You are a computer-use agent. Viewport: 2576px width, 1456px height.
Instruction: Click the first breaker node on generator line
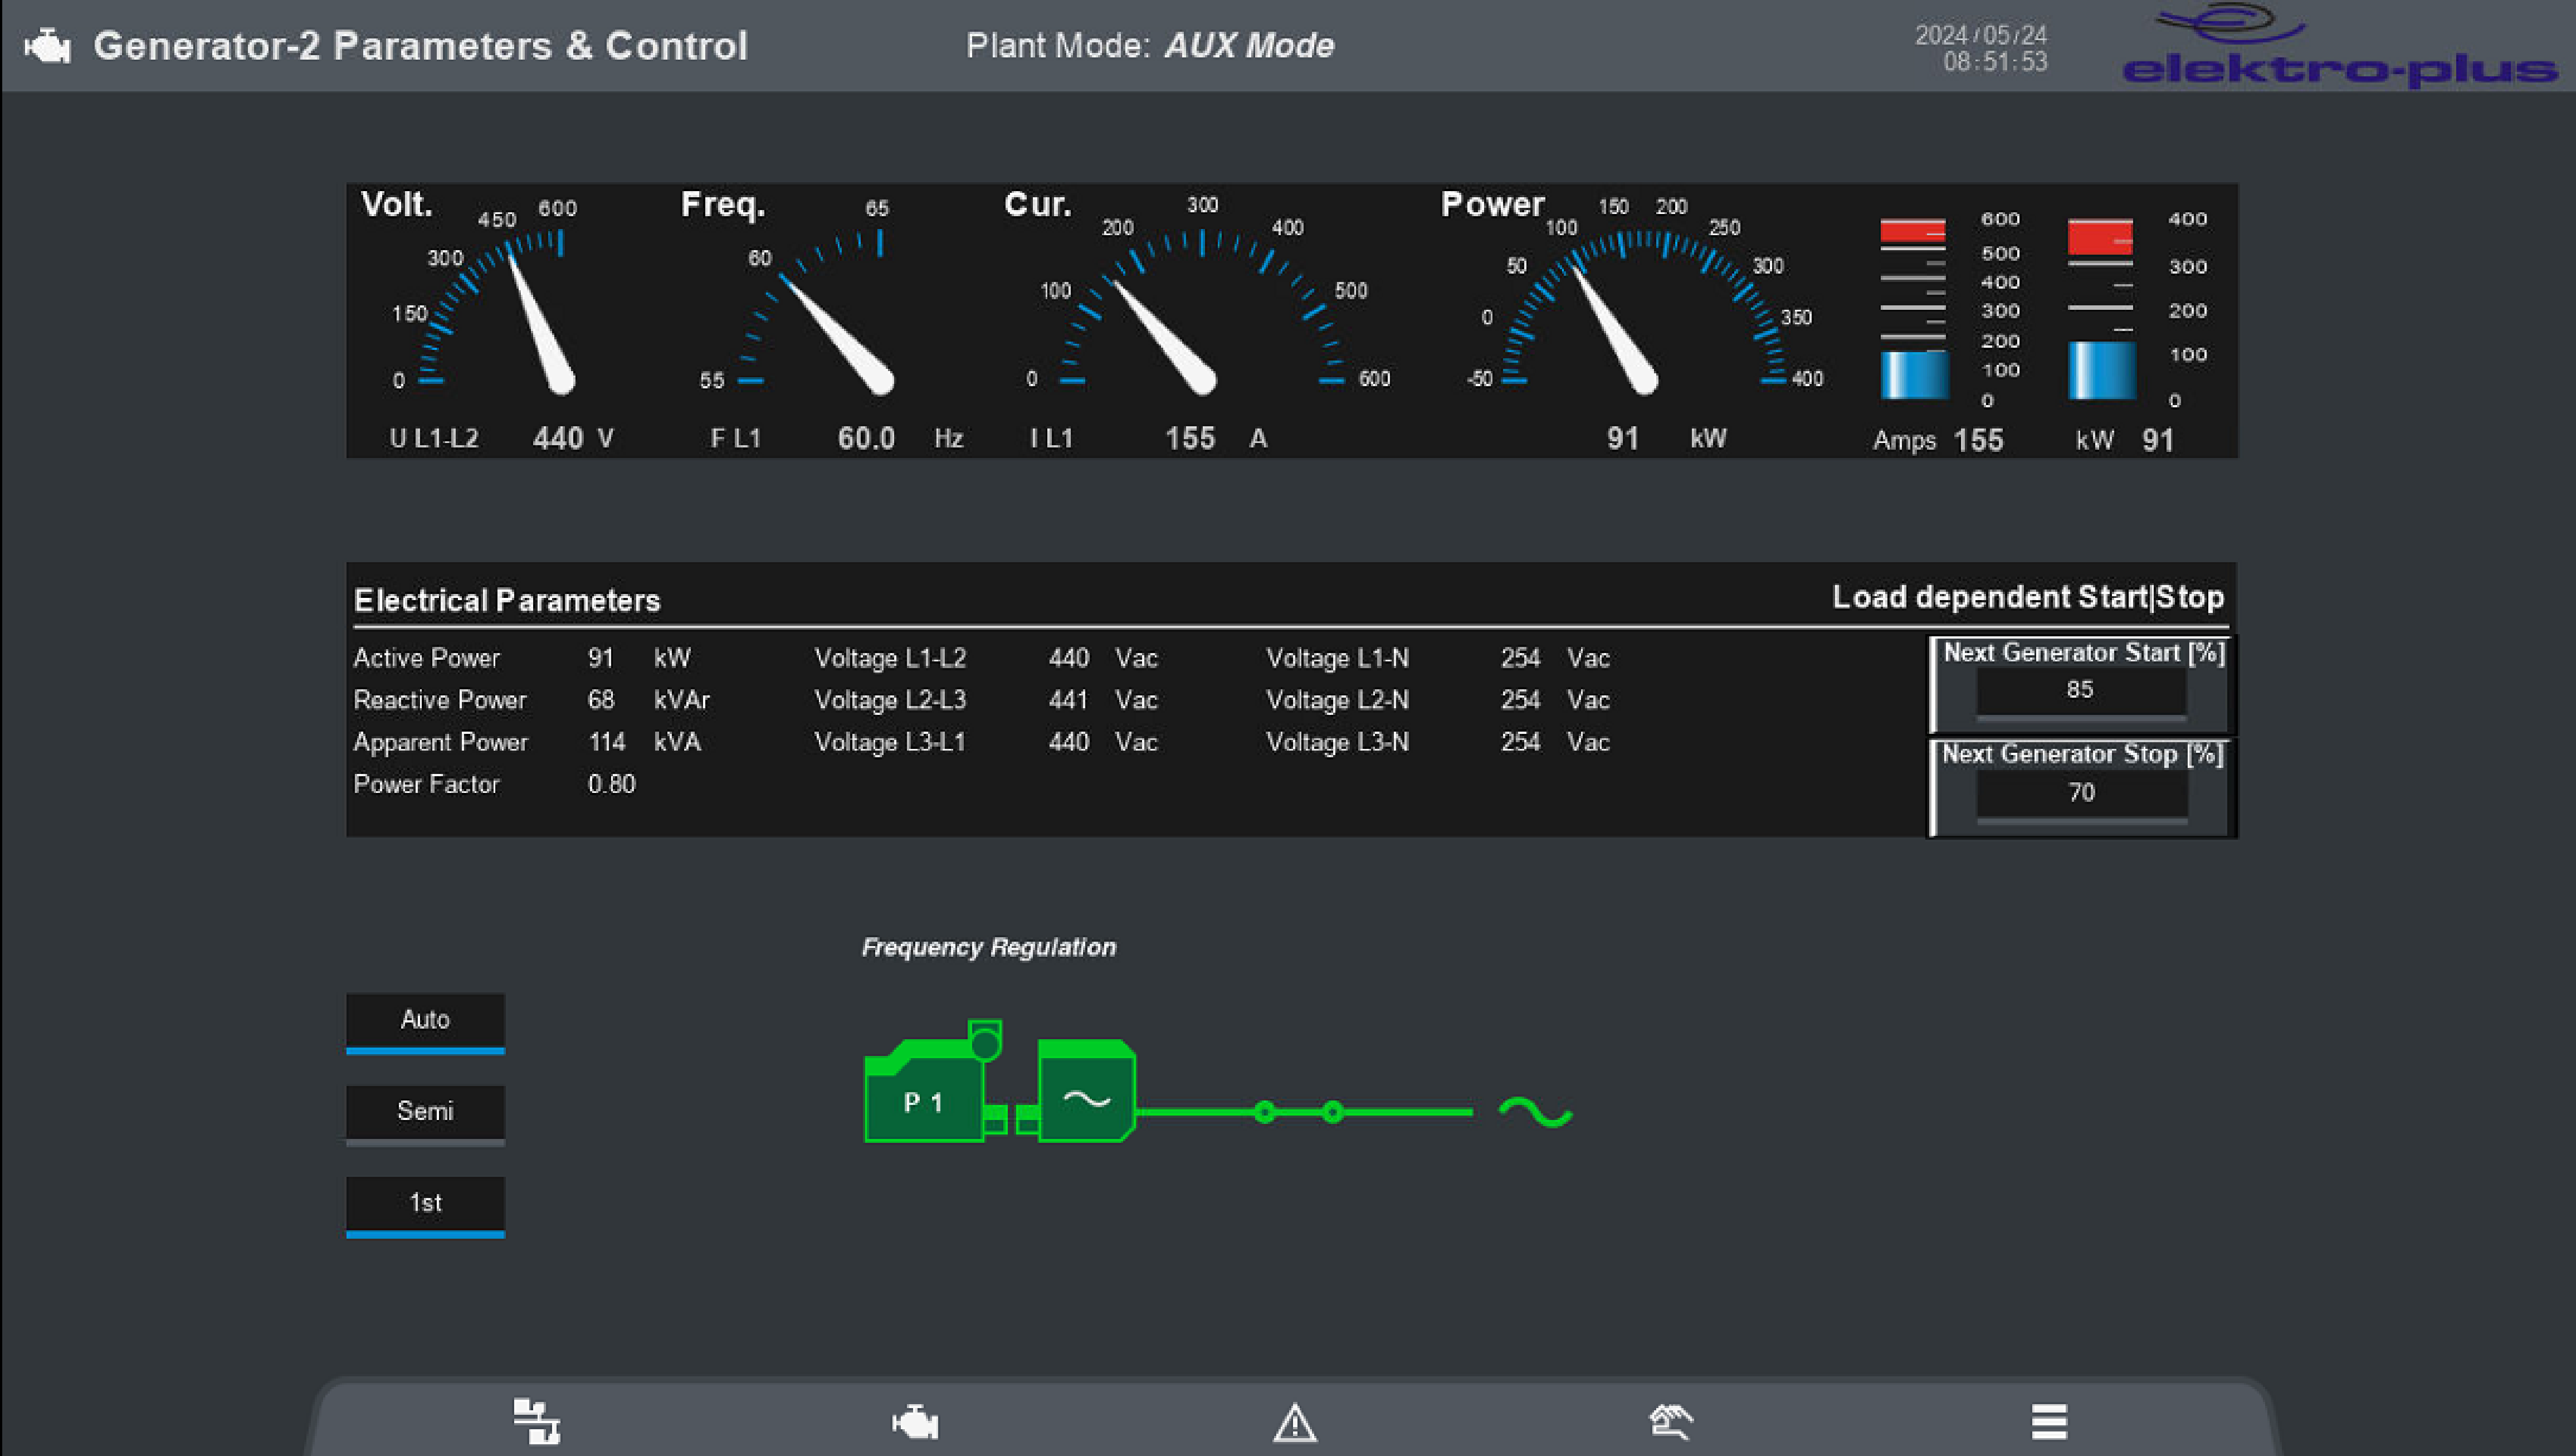coord(1264,1112)
